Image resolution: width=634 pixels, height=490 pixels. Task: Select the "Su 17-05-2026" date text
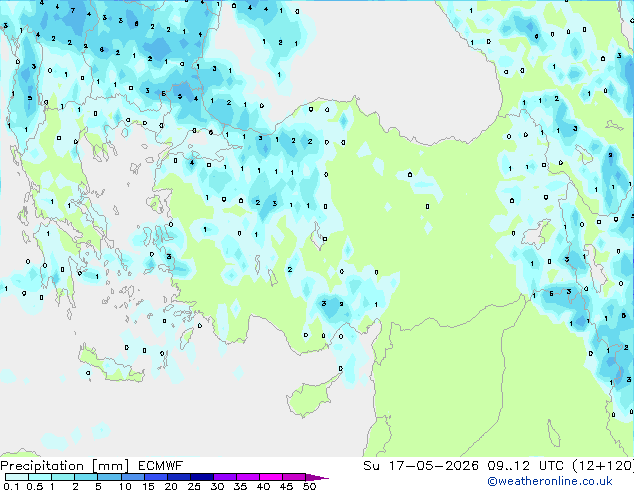[421, 466]
